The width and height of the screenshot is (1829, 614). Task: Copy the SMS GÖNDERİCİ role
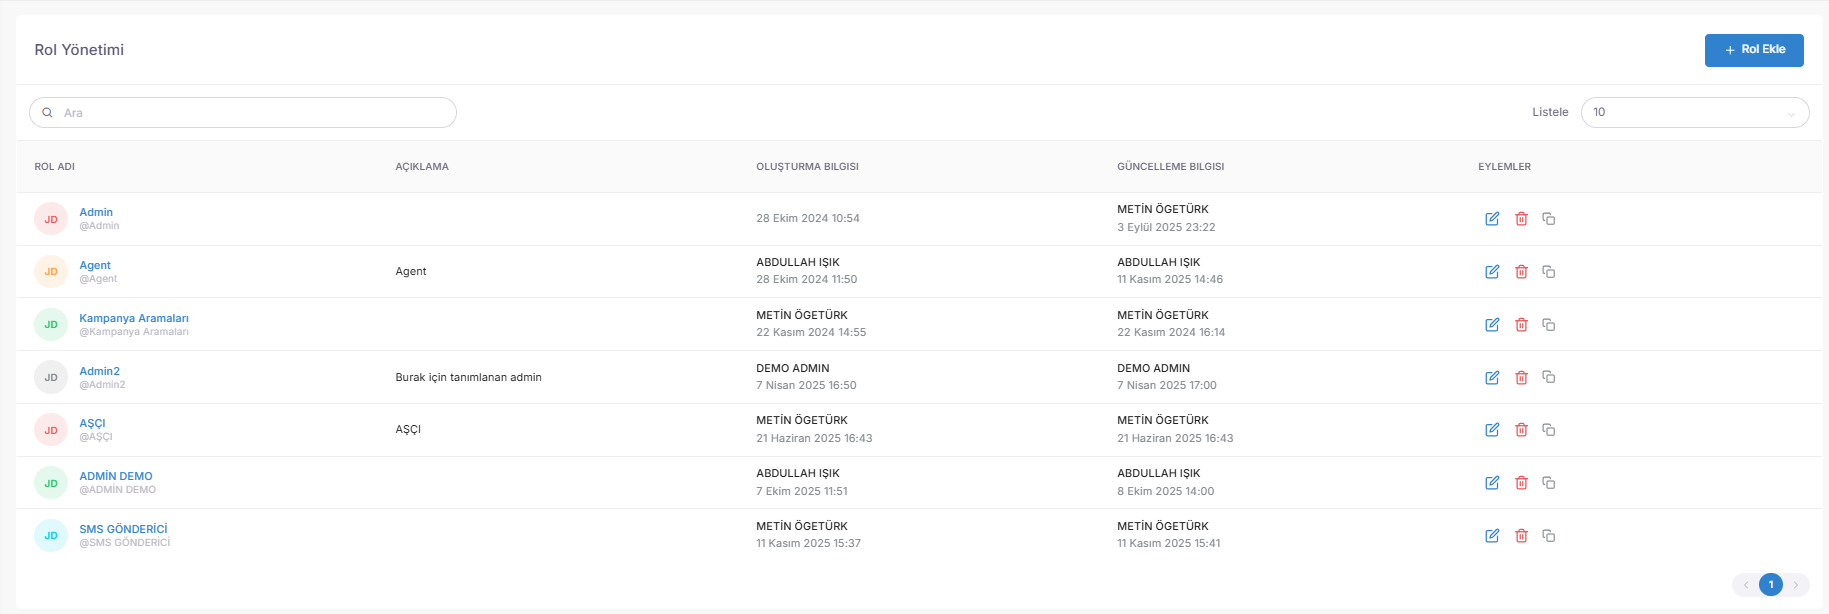coord(1549,536)
